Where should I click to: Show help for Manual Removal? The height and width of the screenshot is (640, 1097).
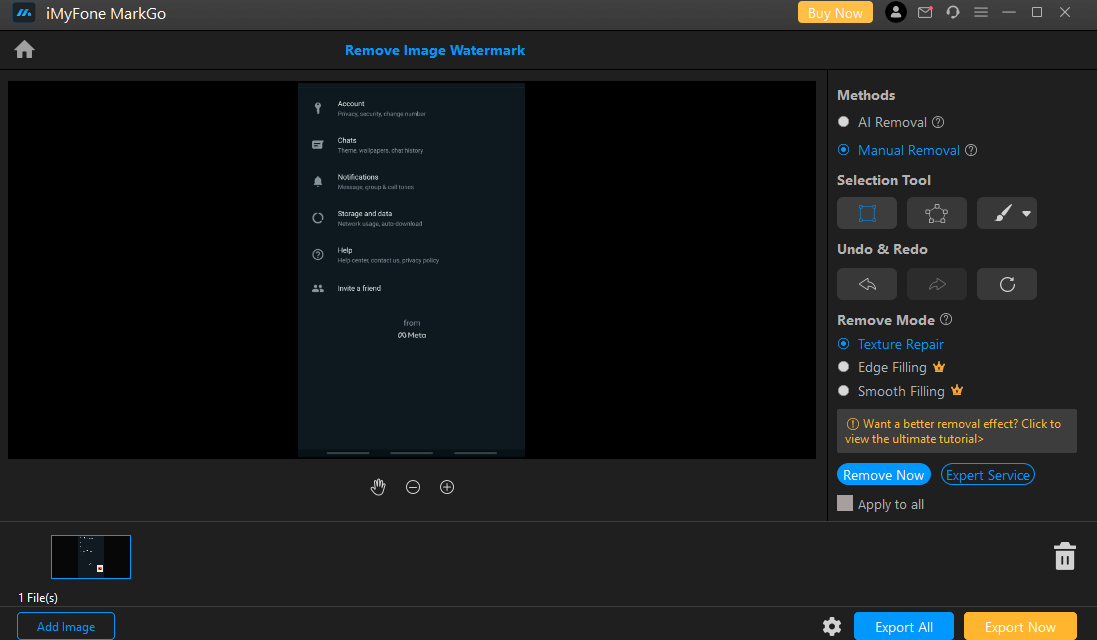click(x=971, y=150)
